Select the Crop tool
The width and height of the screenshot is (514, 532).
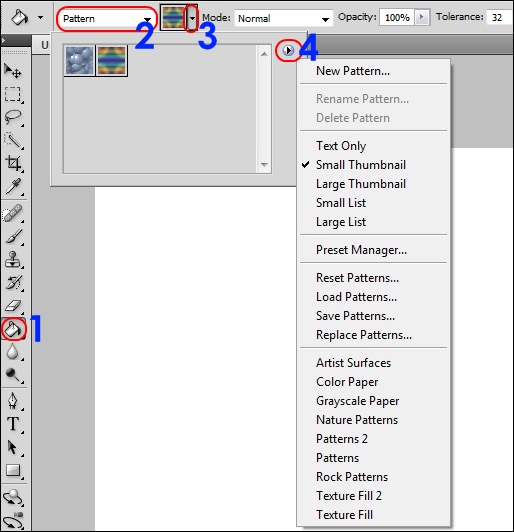13,163
